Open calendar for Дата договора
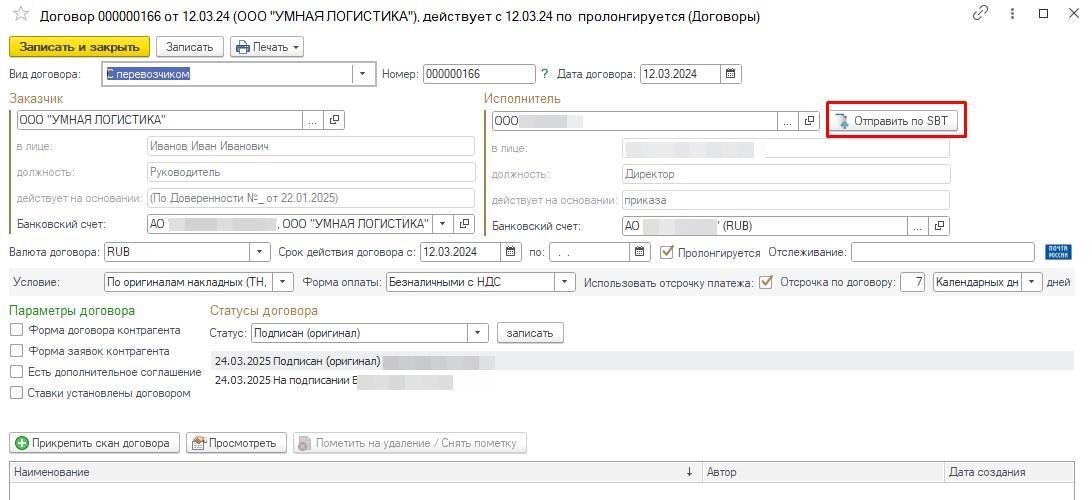Screen dimensions: 1092x500 (731, 74)
